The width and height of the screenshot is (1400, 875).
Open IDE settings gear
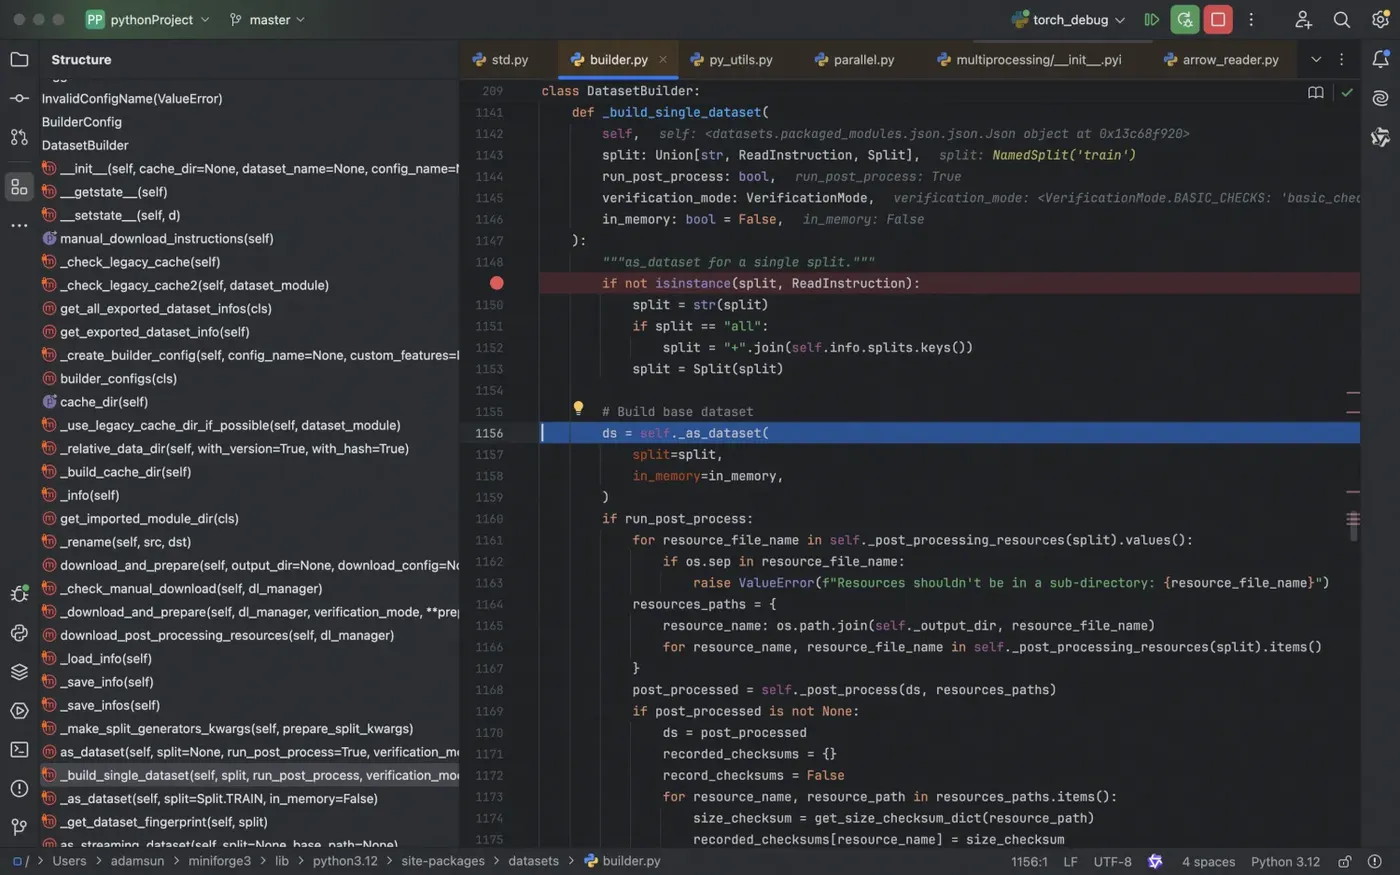(x=1380, y=19)
